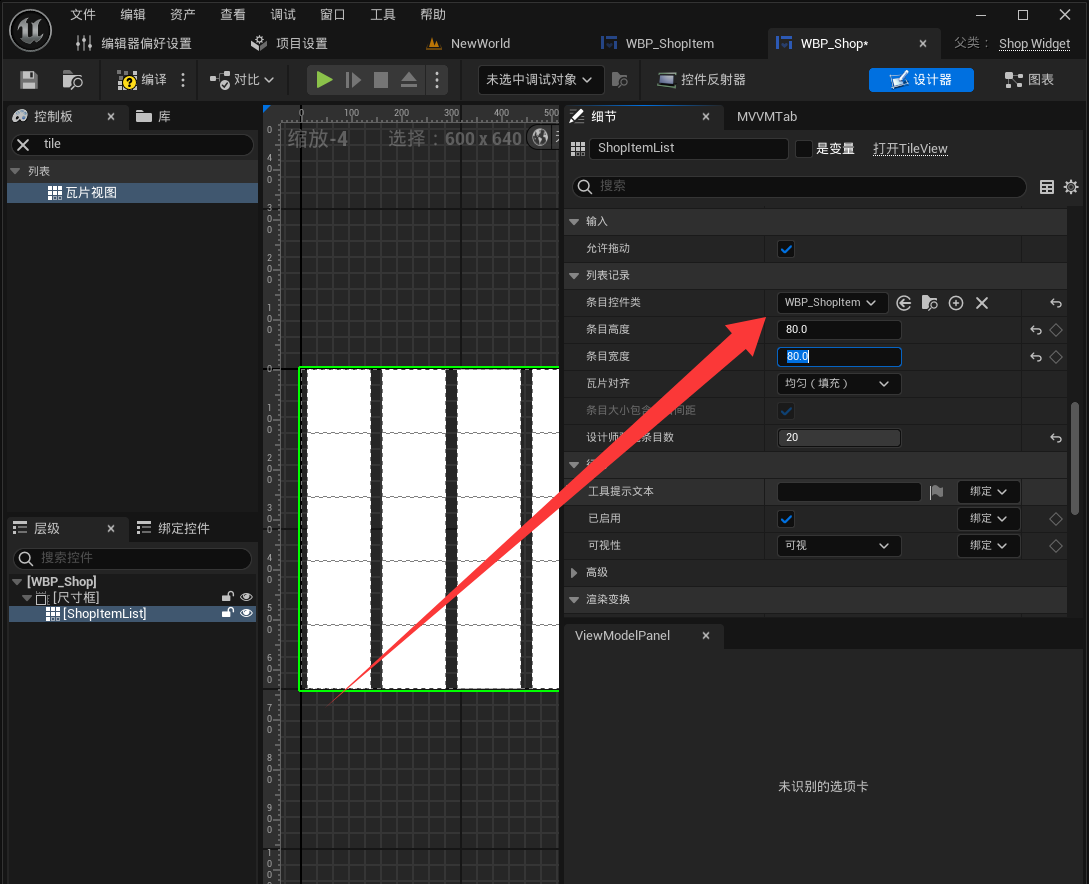Switch to the 编辑器偏好设置 tab

[133, 43]
